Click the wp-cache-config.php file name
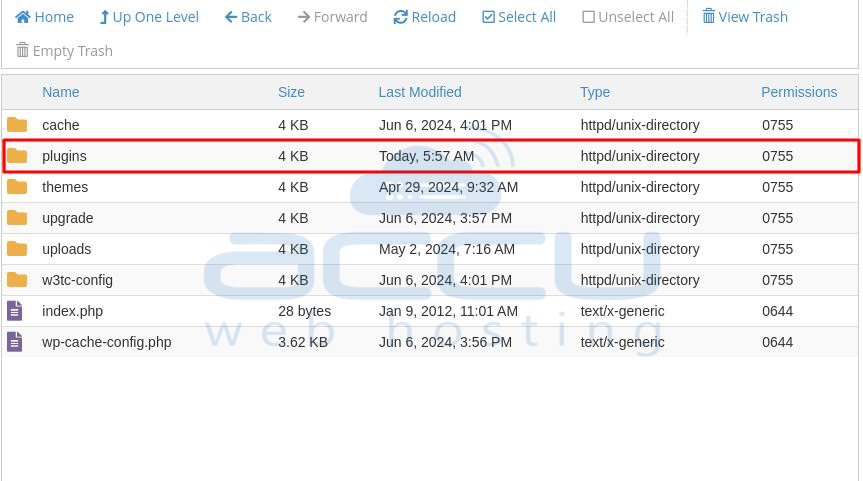Screen dimensions: 863x481 [x=107, y=342]
